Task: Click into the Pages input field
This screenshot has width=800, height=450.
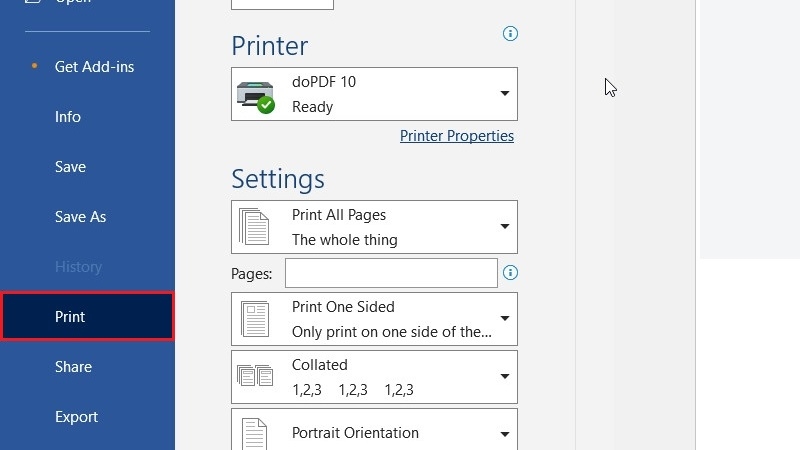Action: pyautogui.click(x=391, y=273)
